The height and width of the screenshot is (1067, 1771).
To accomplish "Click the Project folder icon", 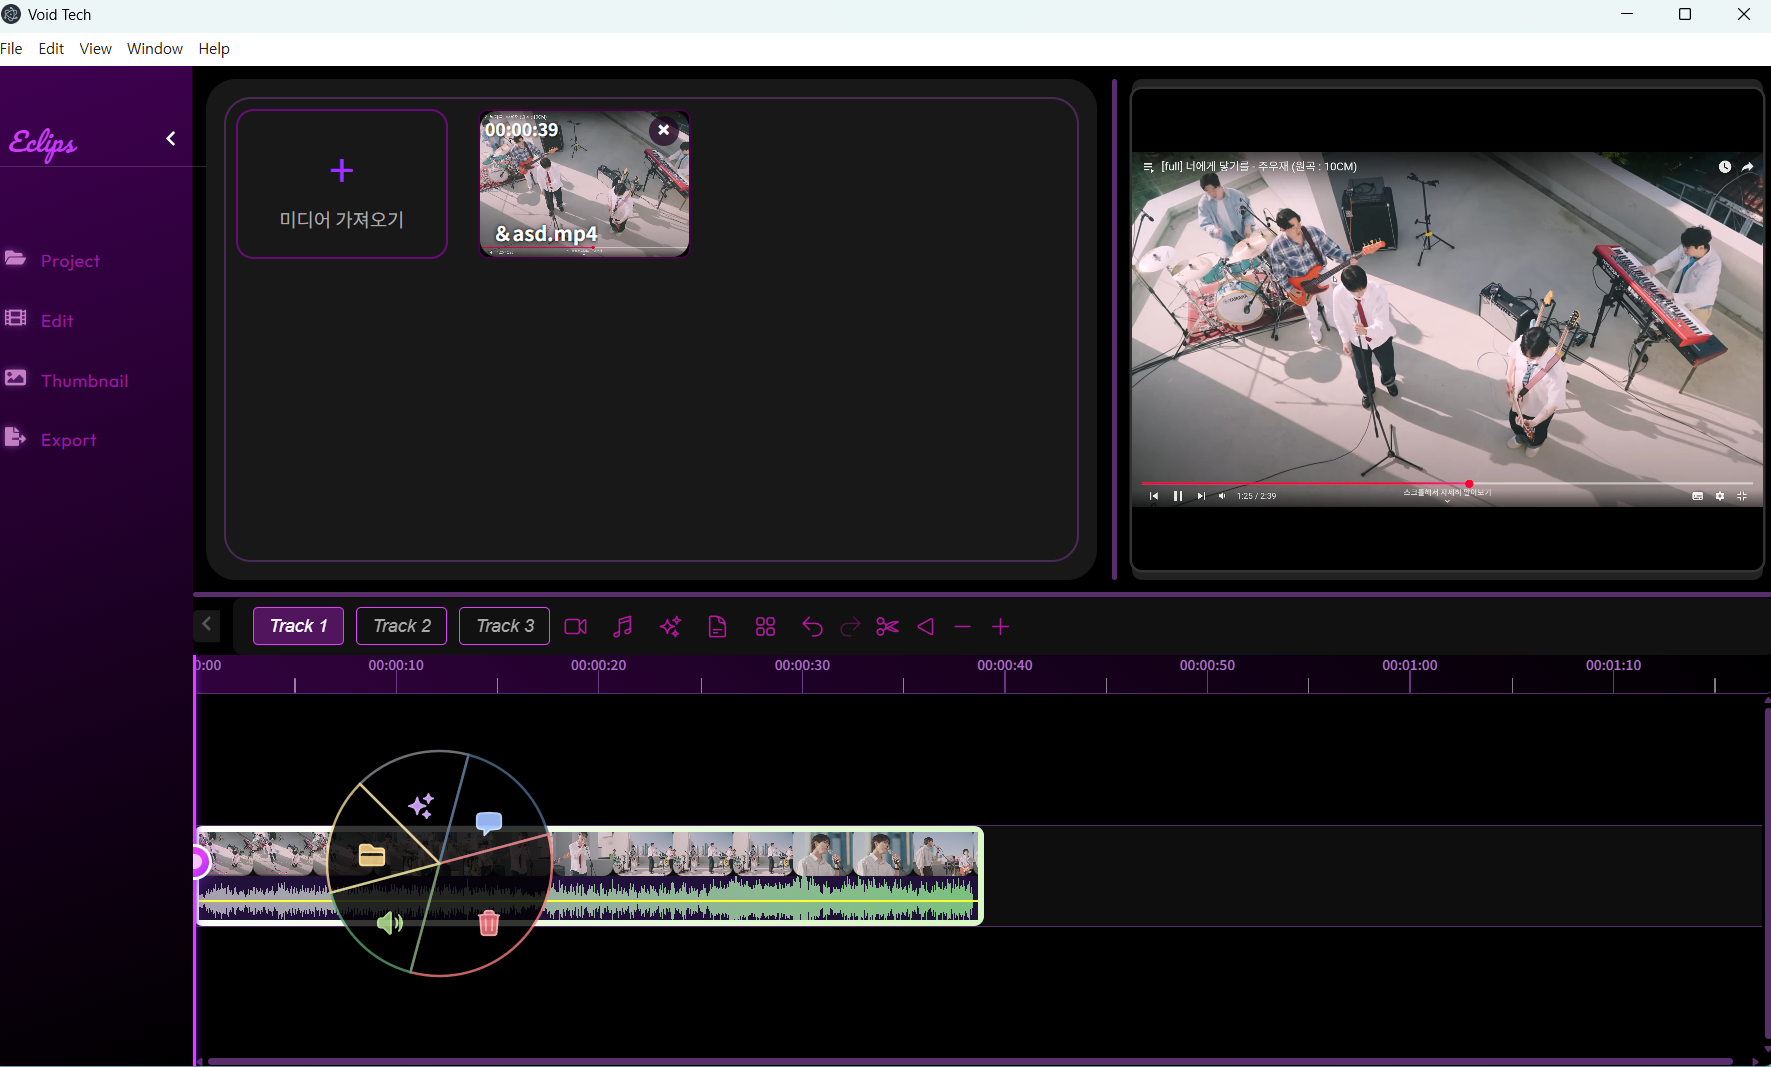I will (16, 258).
